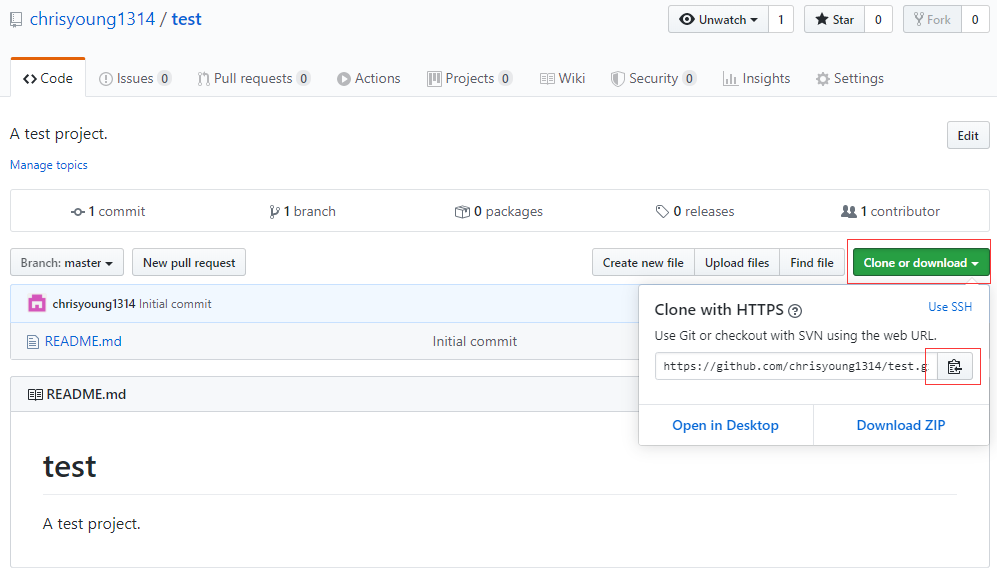View the Projects tab

point(469,78)
